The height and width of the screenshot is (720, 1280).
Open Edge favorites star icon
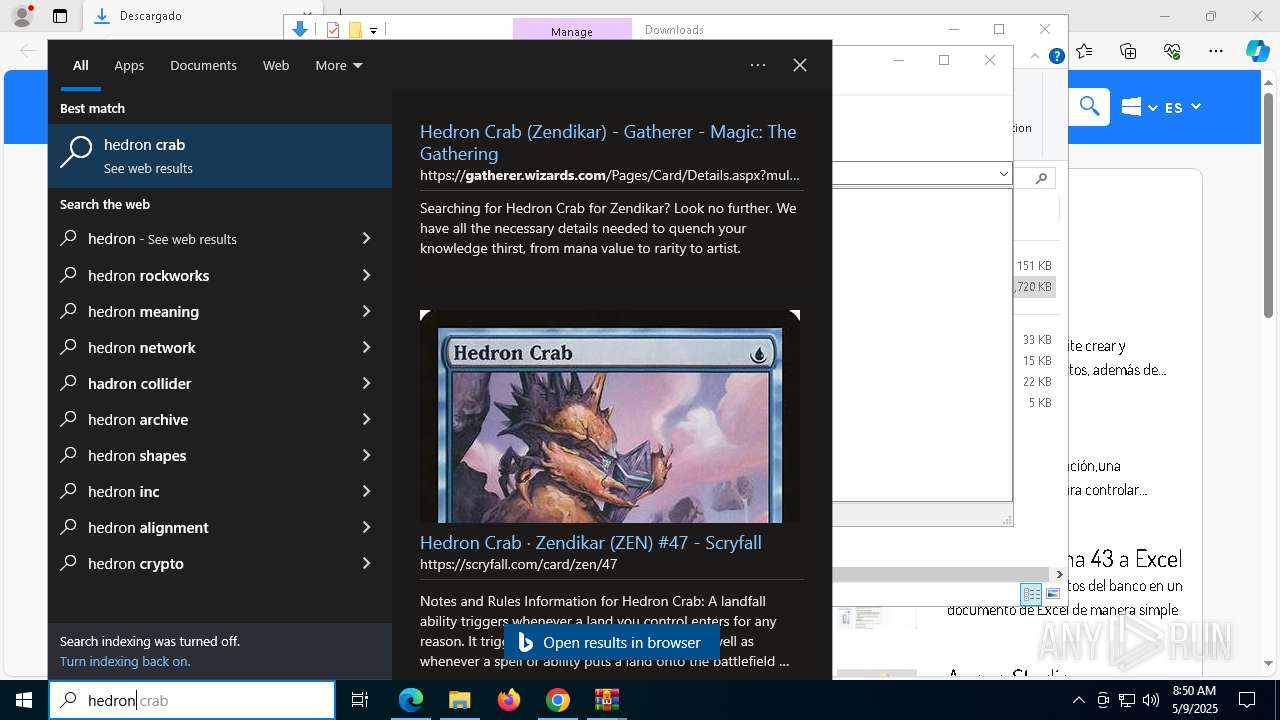[1085, 51]
